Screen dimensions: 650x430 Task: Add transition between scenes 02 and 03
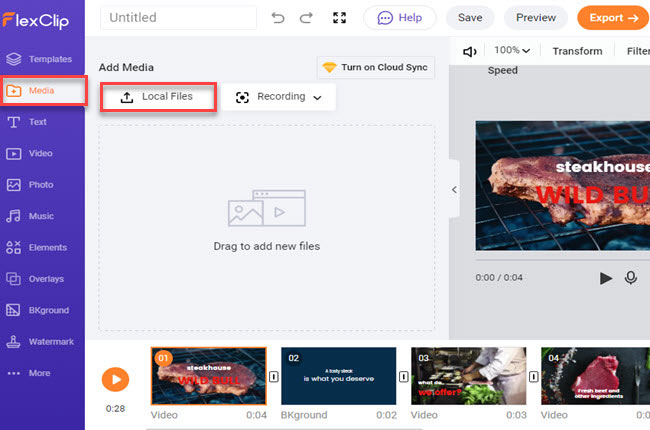pyautogui.click(x=403, y=377)
